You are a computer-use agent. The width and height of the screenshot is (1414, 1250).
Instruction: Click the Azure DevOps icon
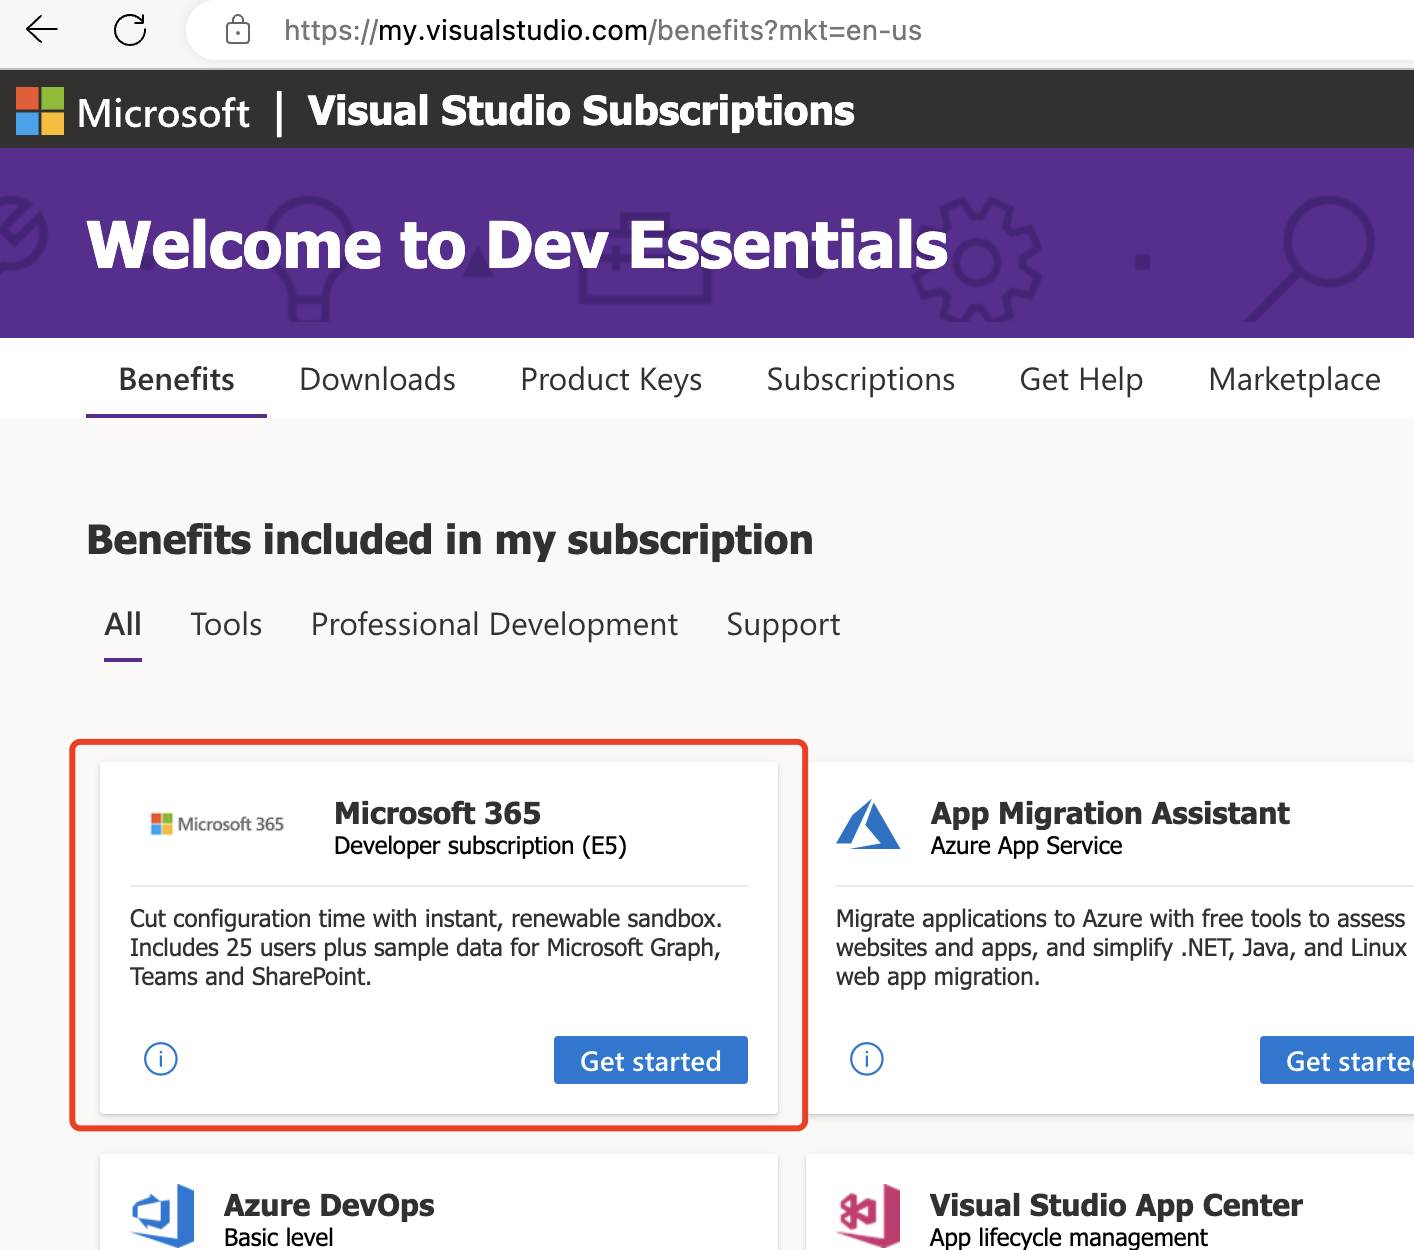point(162,1213)
